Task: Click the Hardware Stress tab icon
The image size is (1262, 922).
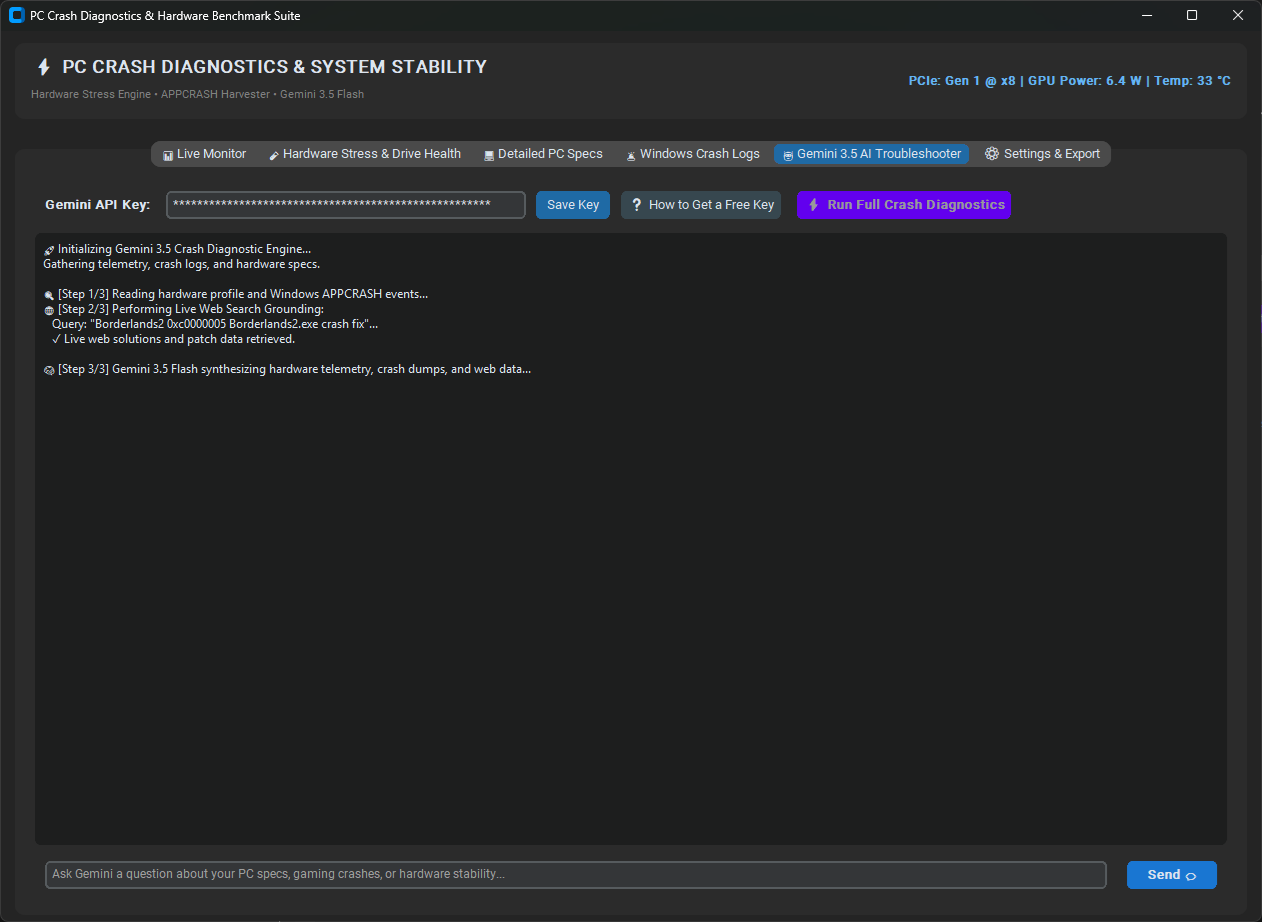Action: [274, 155]
